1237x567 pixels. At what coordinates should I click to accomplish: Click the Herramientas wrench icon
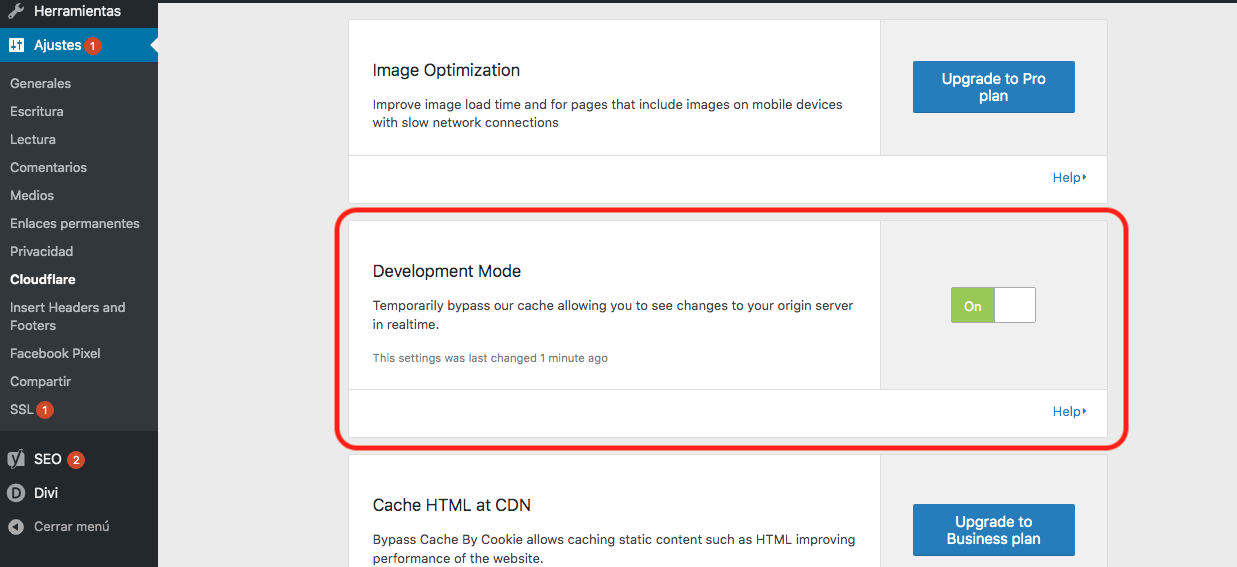tap(16, 12)
